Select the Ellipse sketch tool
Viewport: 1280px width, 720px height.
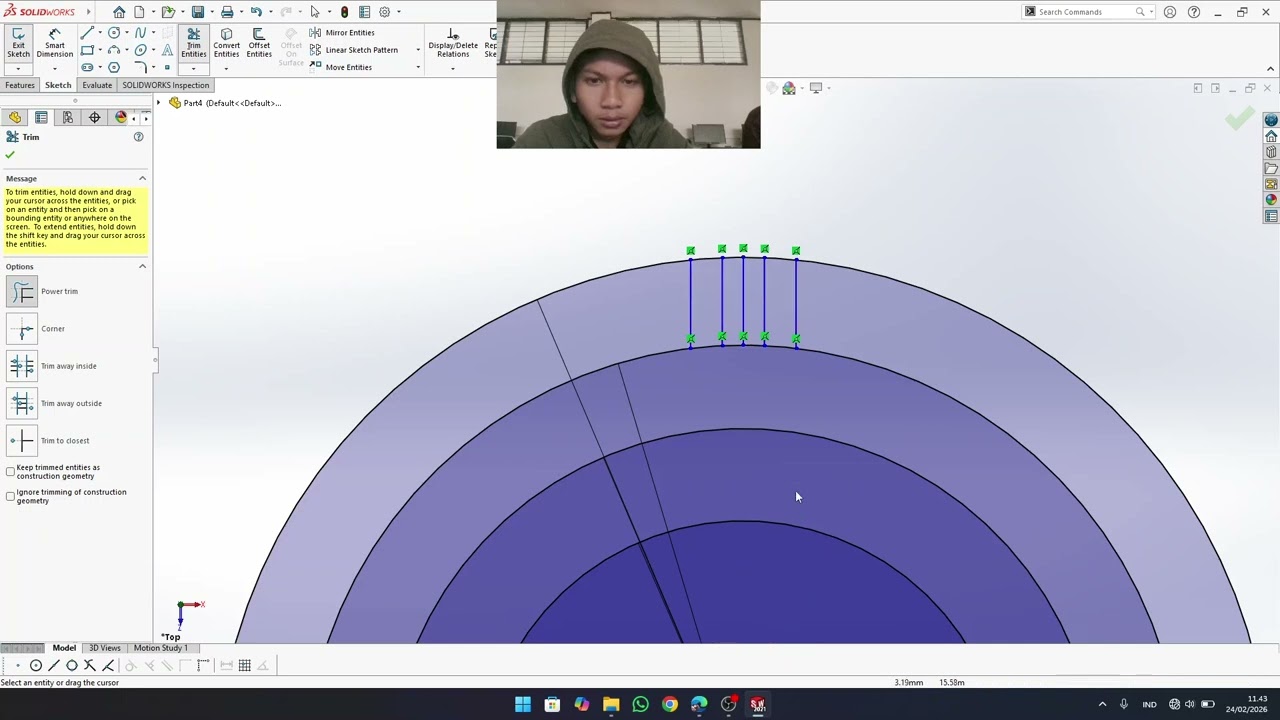[140, 50]
